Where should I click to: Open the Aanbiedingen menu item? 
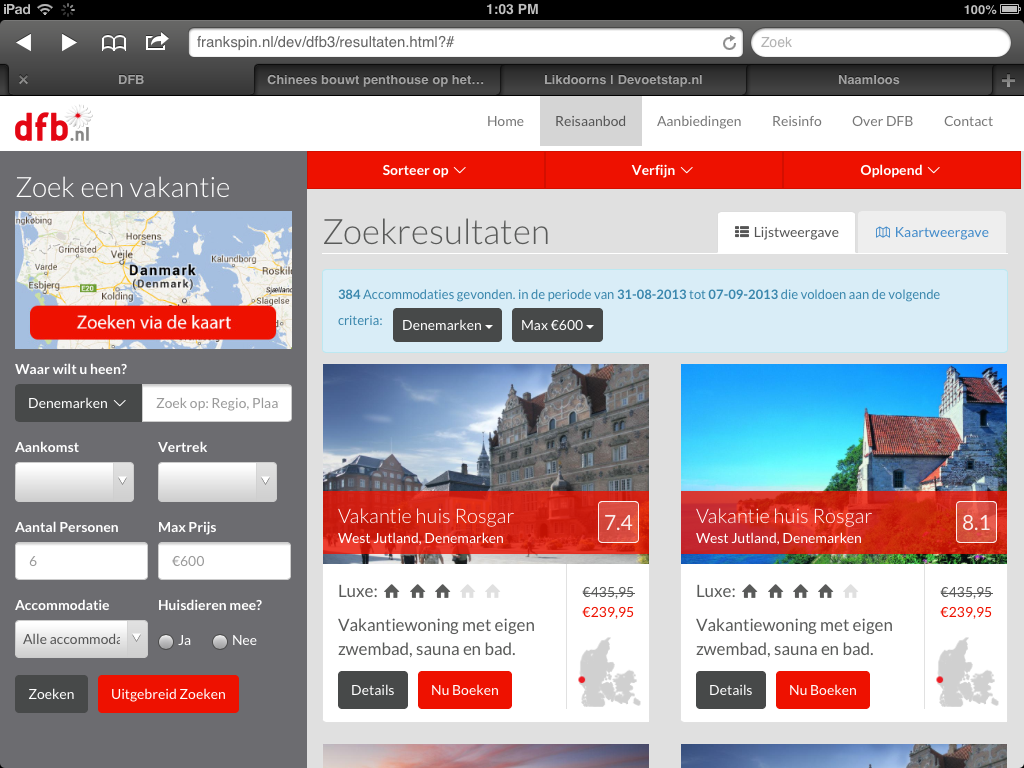click(x=700, y=120)
